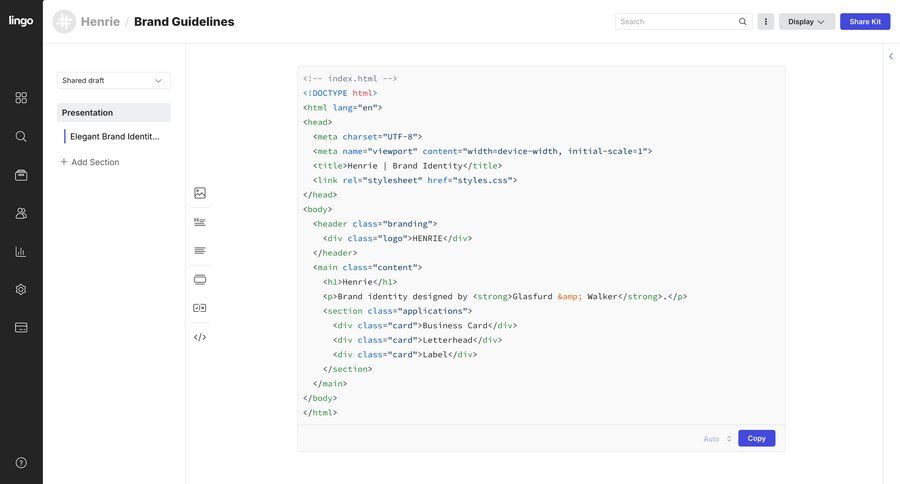Open the members people icon in sidebar
The image size is (900, 484).
point(21,213)
